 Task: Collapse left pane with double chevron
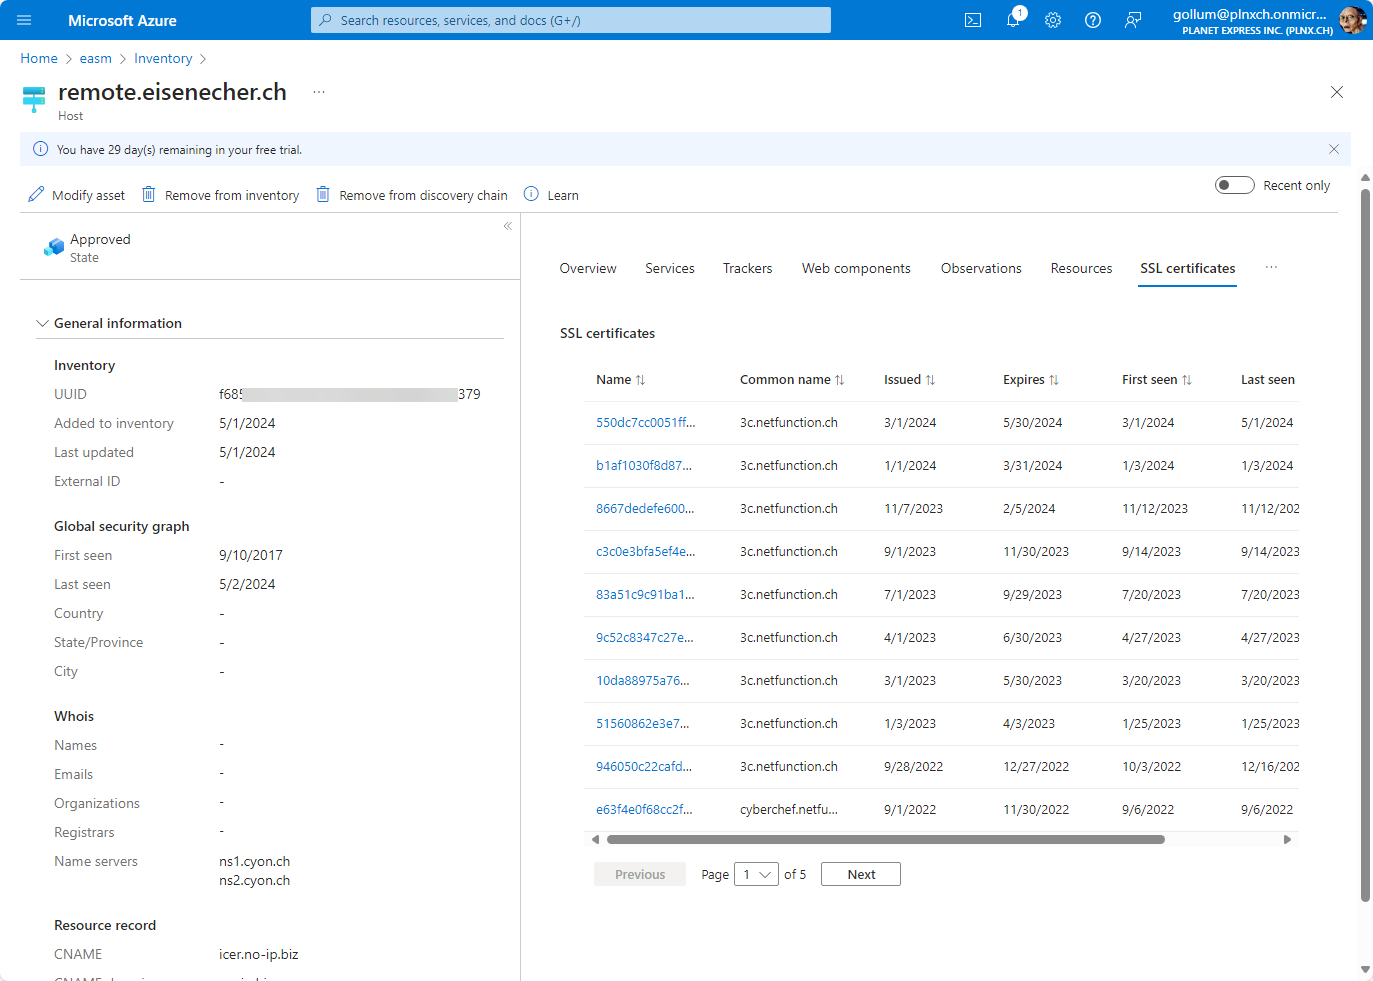pyautogui.click(x=508, y=226)
